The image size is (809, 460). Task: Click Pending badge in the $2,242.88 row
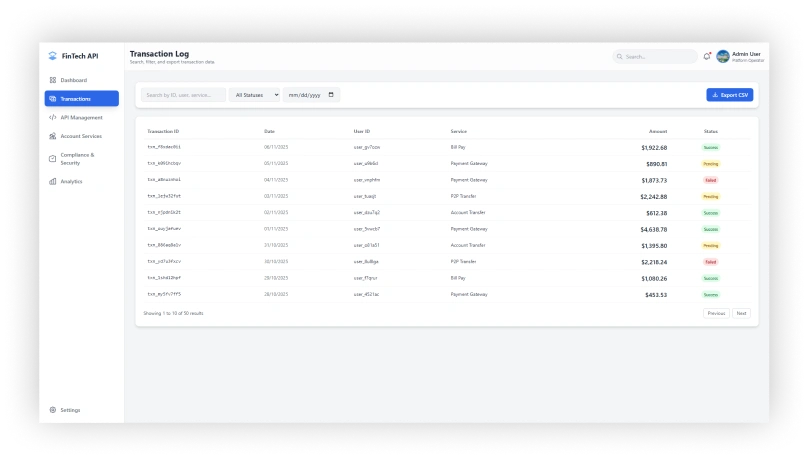710,196
